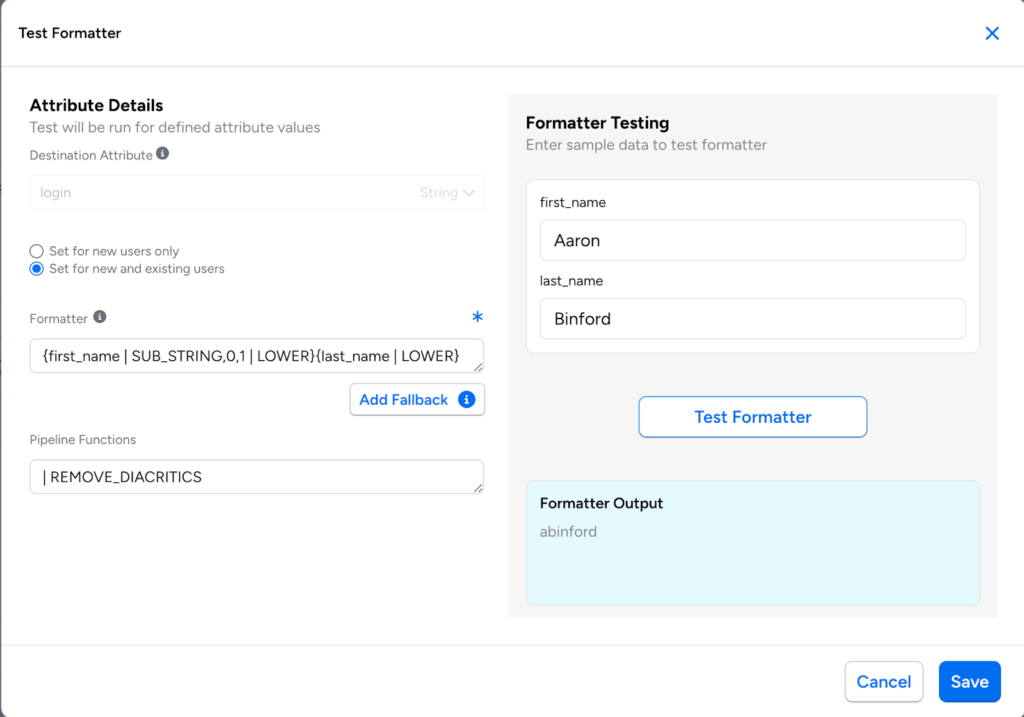Image resolution: width=1024 pixels, height=717 pixels.
Task: Save the formatter configuration
Action: pyautogui.click(x=969, y=682)
